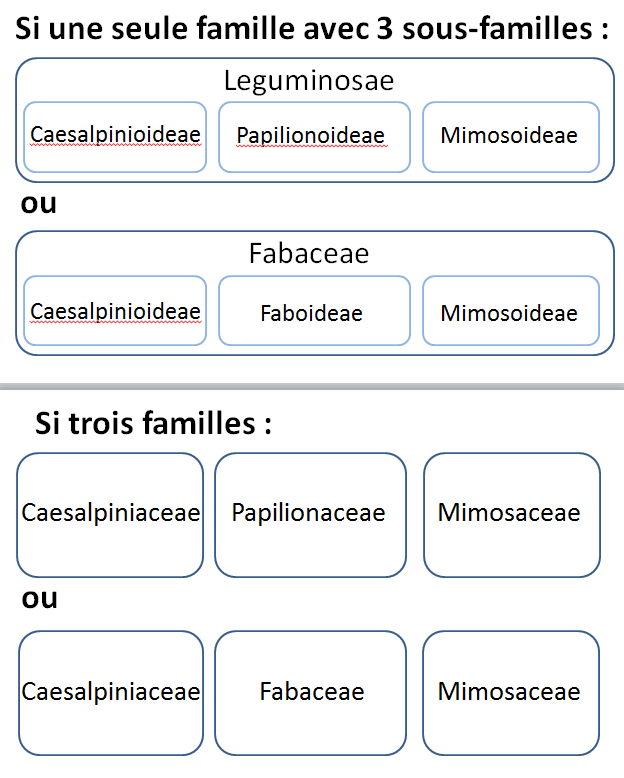Select the Papilionoideae box
Screen dimensions: 624x778
pos(311,136)
